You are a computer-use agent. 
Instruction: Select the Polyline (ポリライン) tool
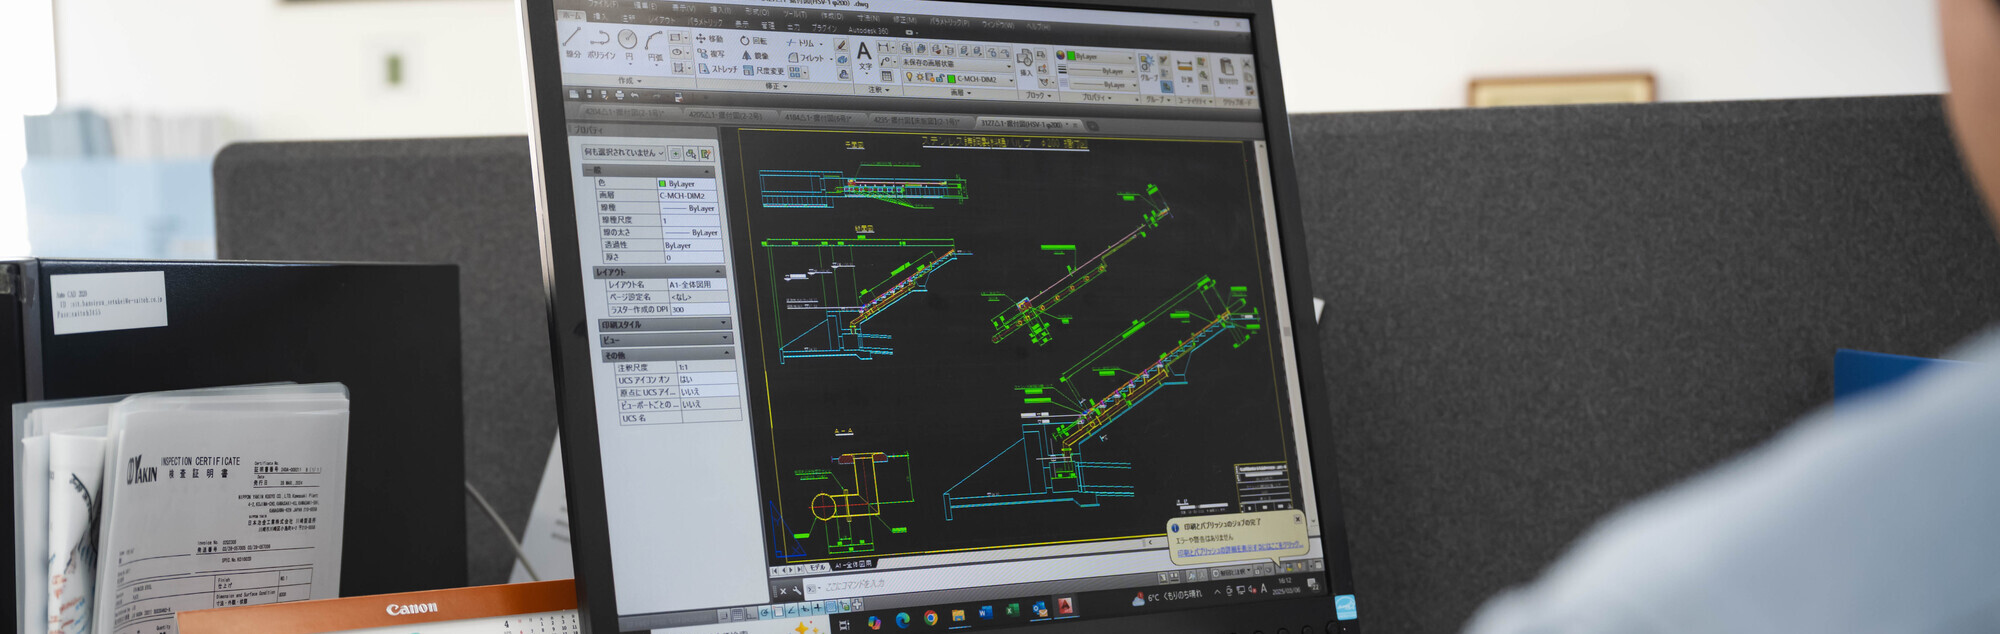pos(600,42)
